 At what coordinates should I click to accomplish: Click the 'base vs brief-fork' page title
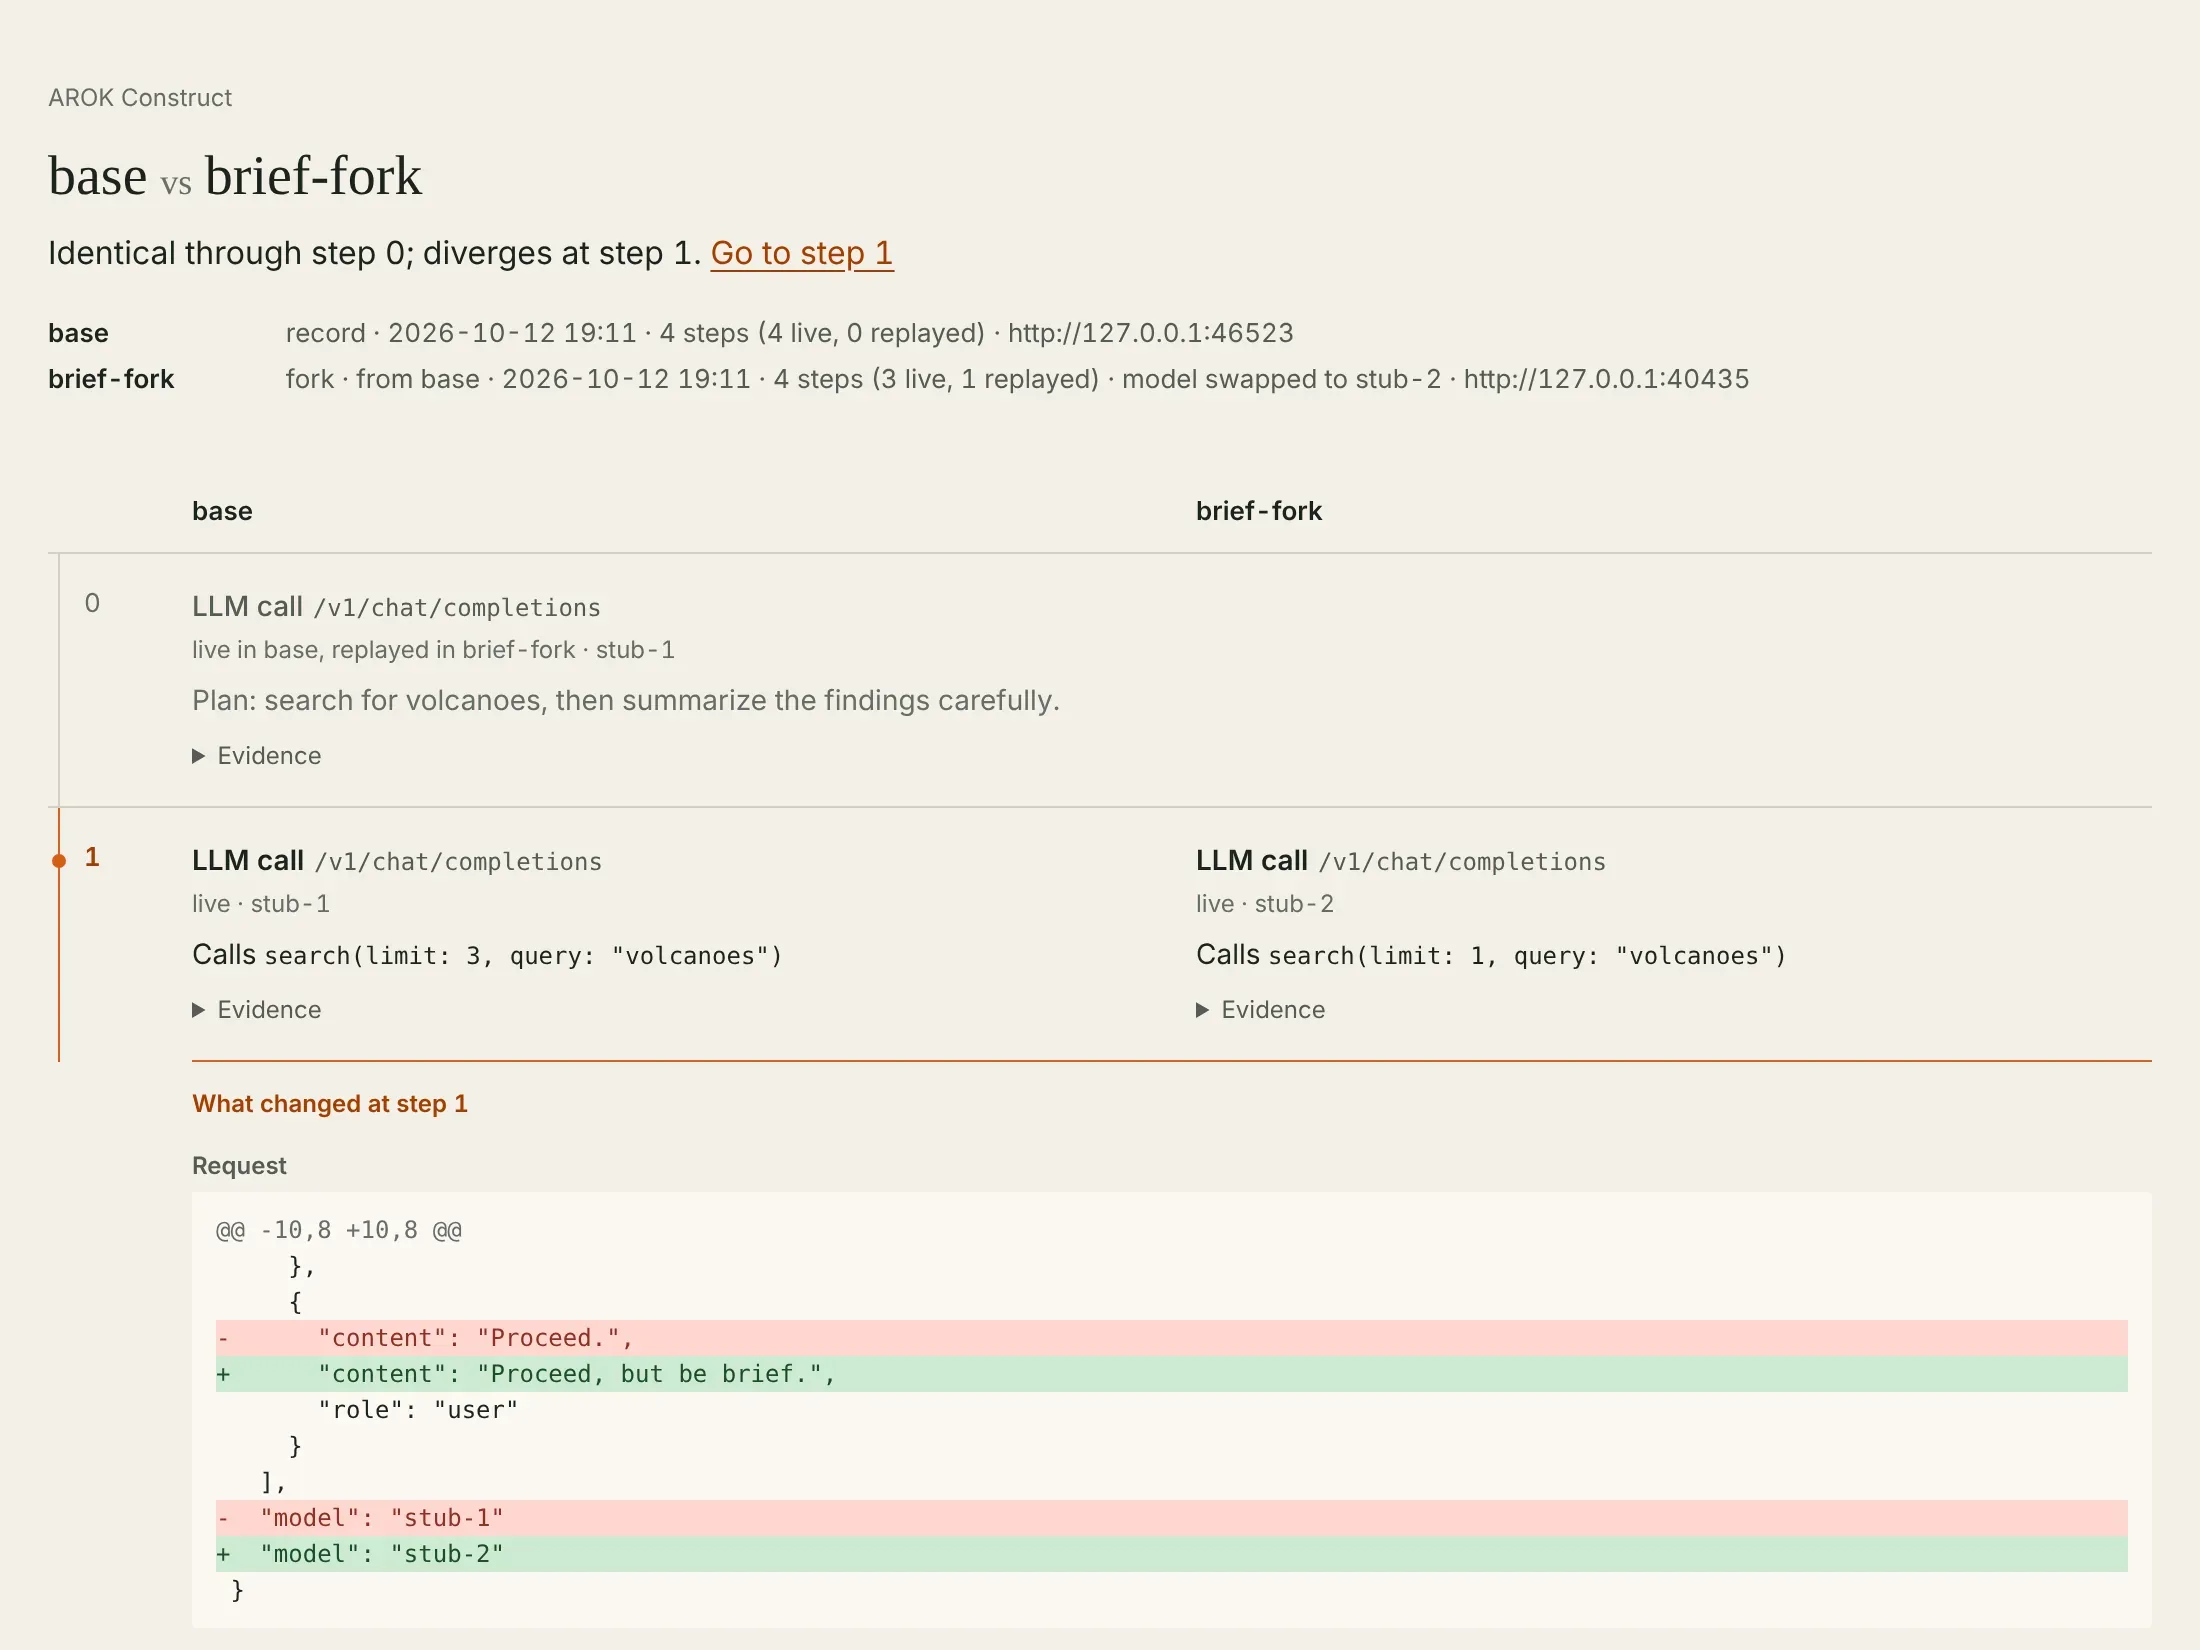point(235,176)
